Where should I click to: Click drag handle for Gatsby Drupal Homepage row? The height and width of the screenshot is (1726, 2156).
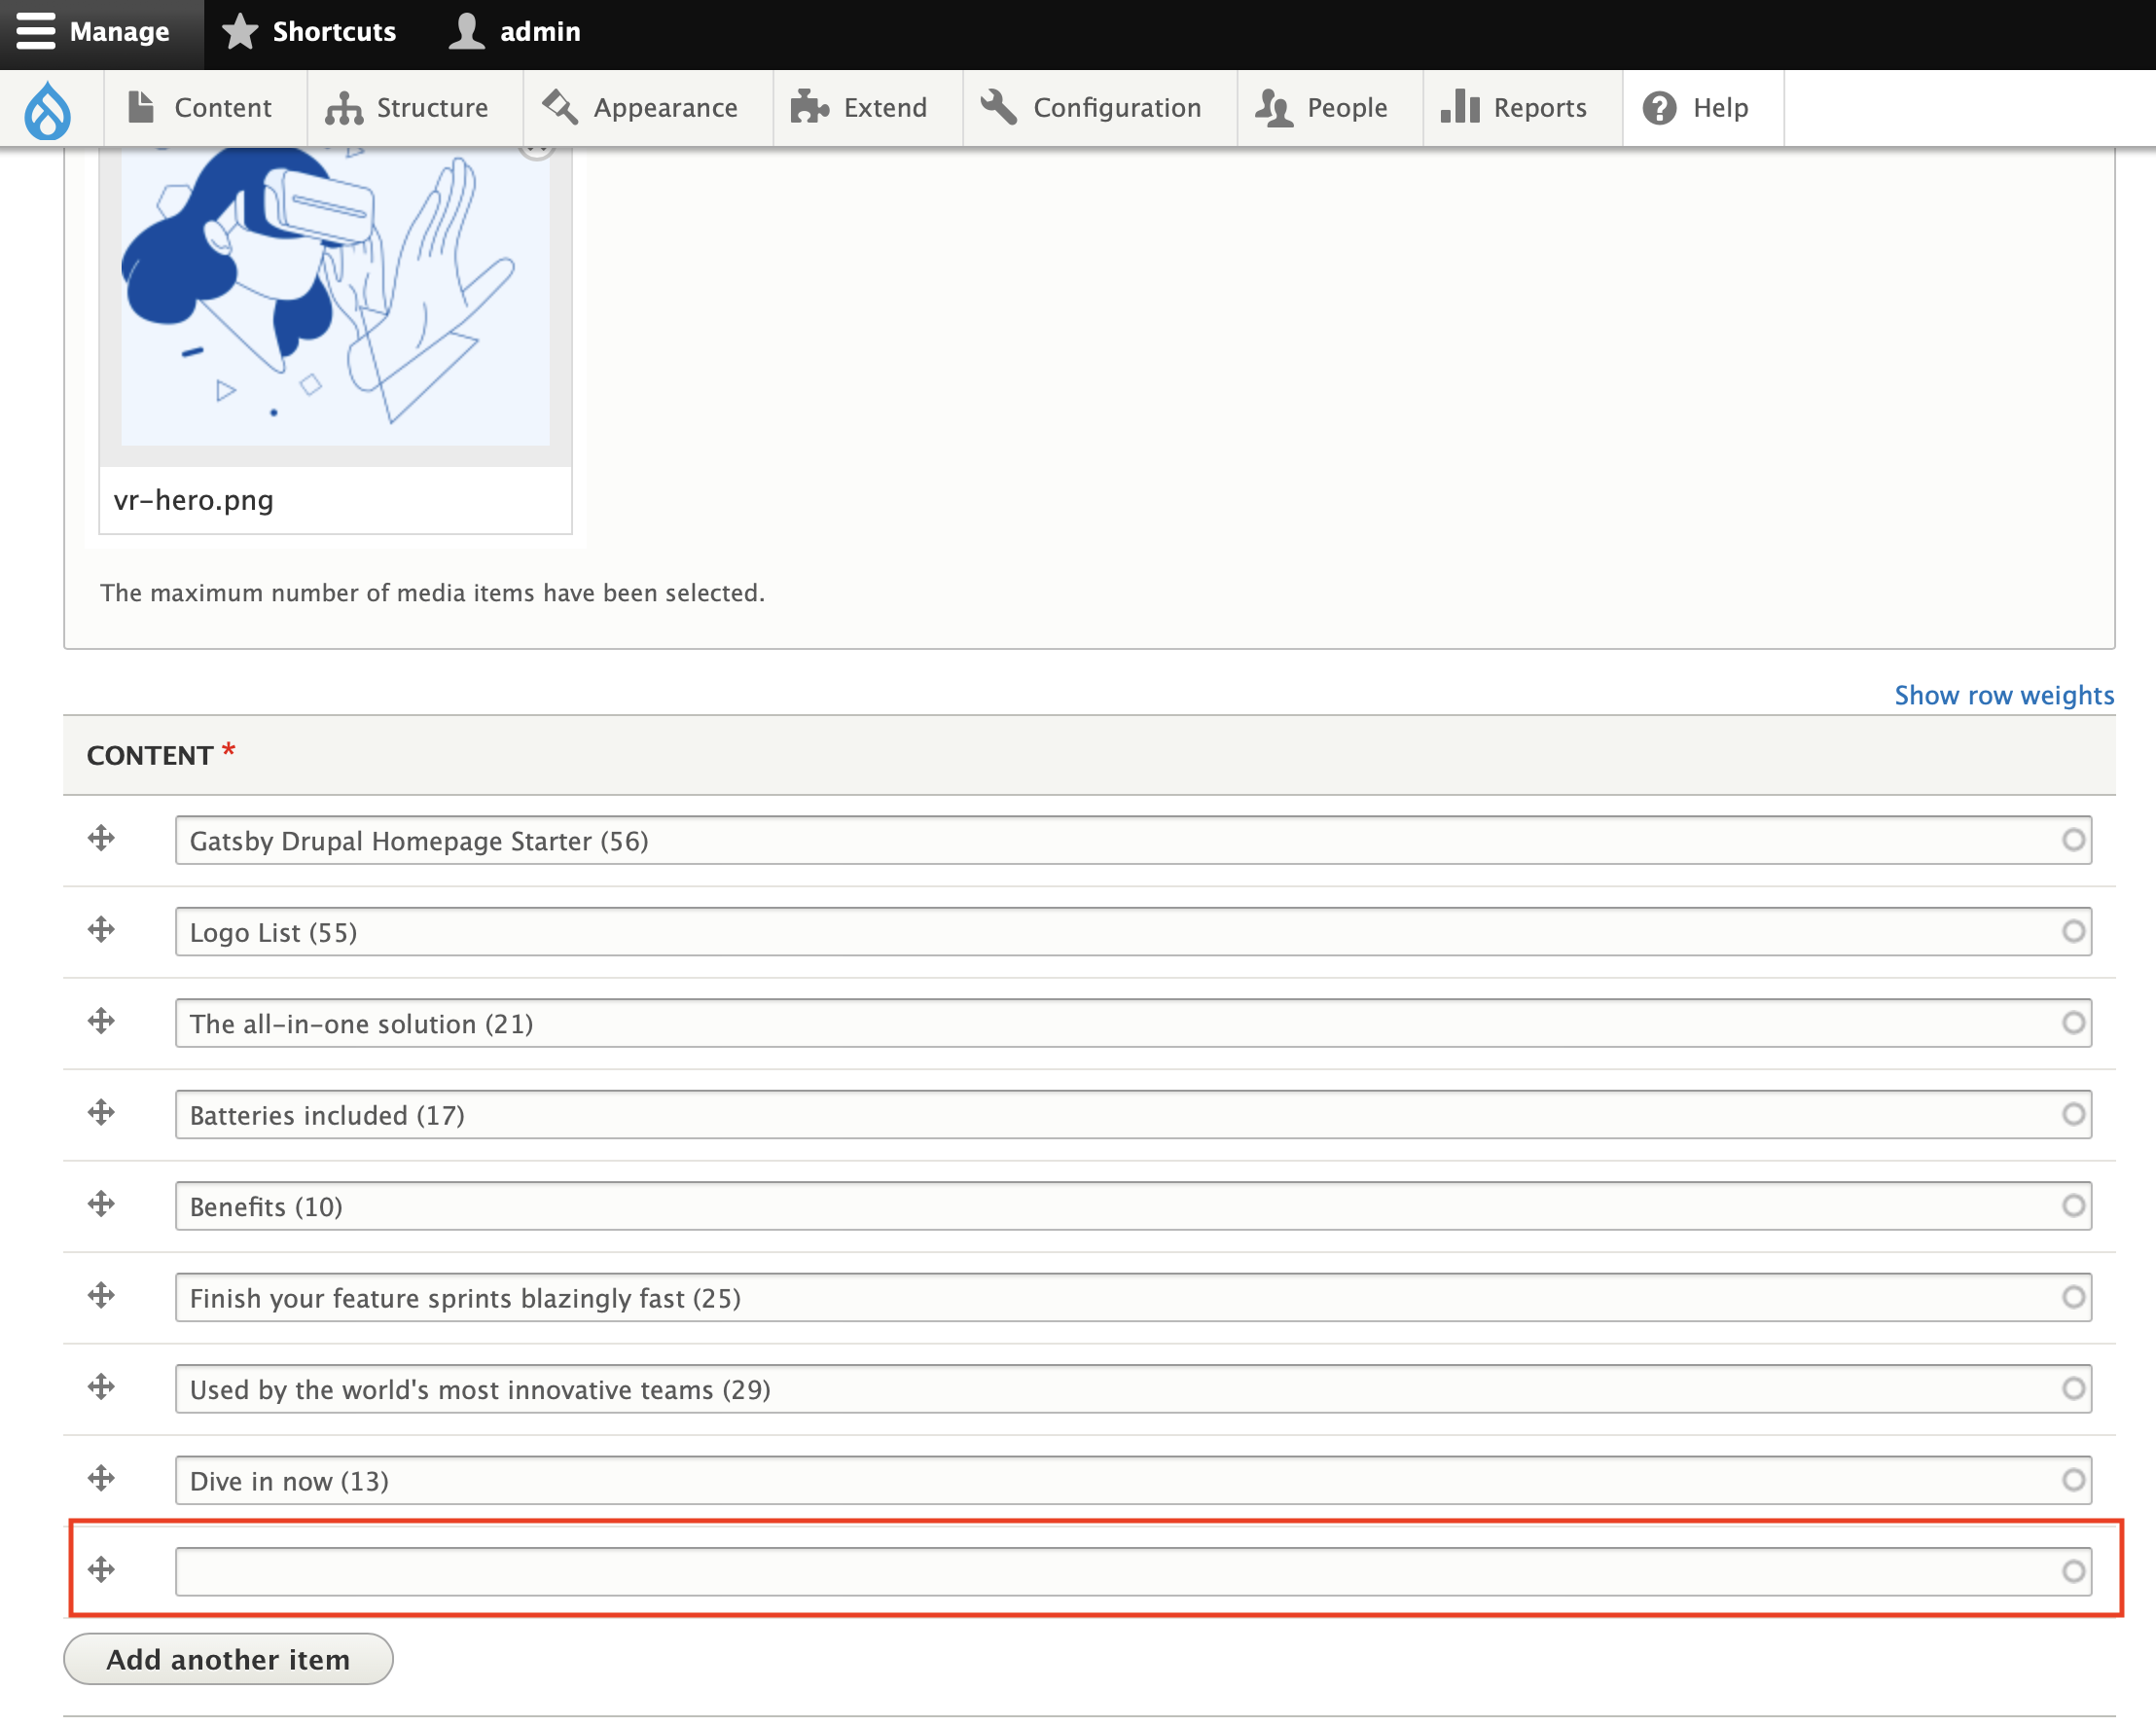click(x=101, y=838)
